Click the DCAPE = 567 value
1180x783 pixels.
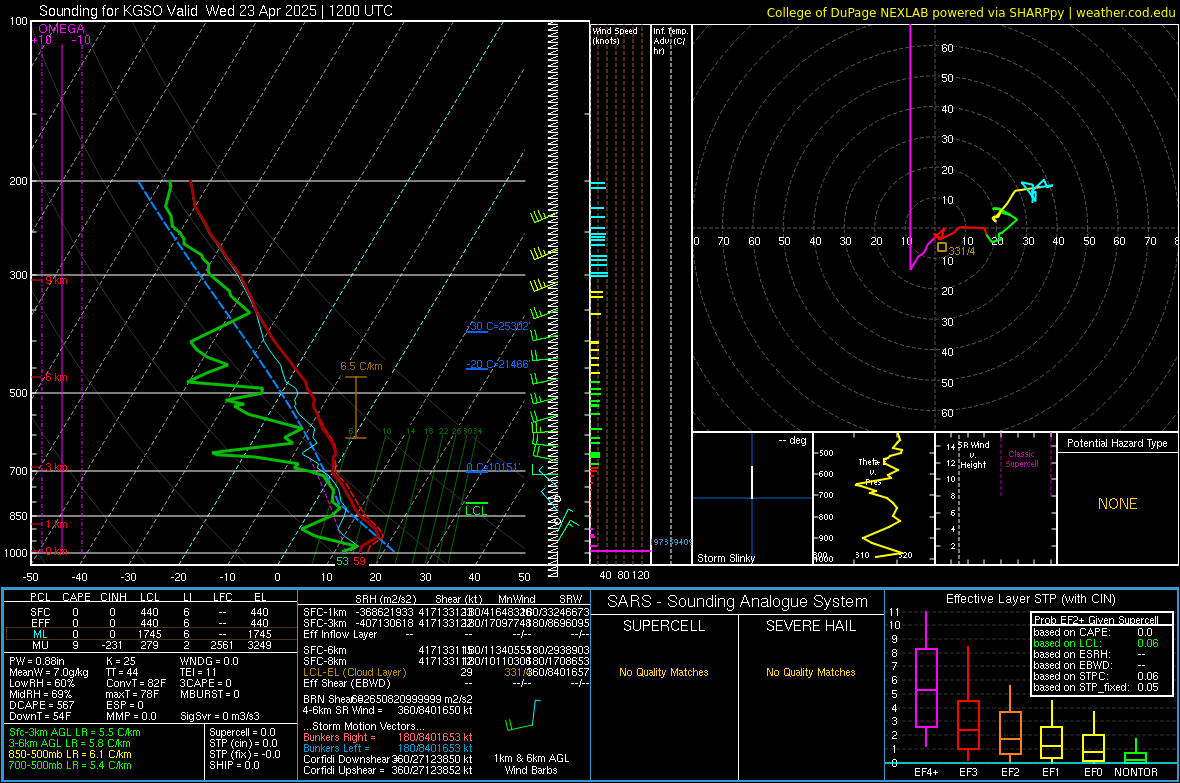(41, 705)
